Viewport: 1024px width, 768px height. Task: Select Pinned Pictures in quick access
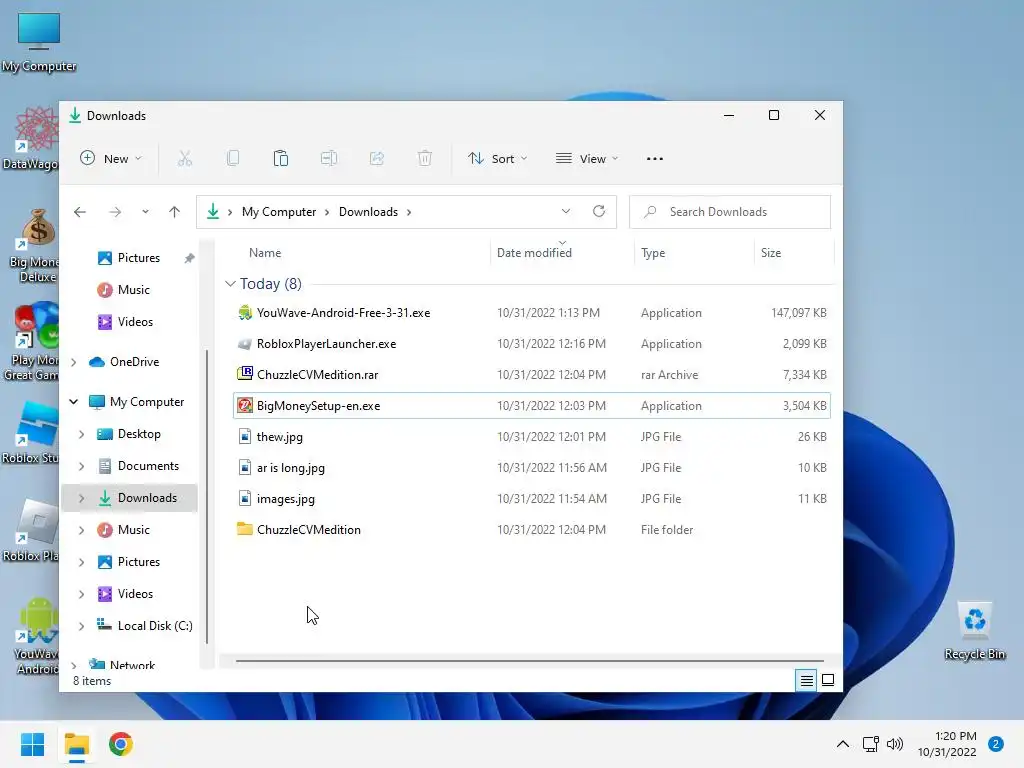(x=138, y=258)
